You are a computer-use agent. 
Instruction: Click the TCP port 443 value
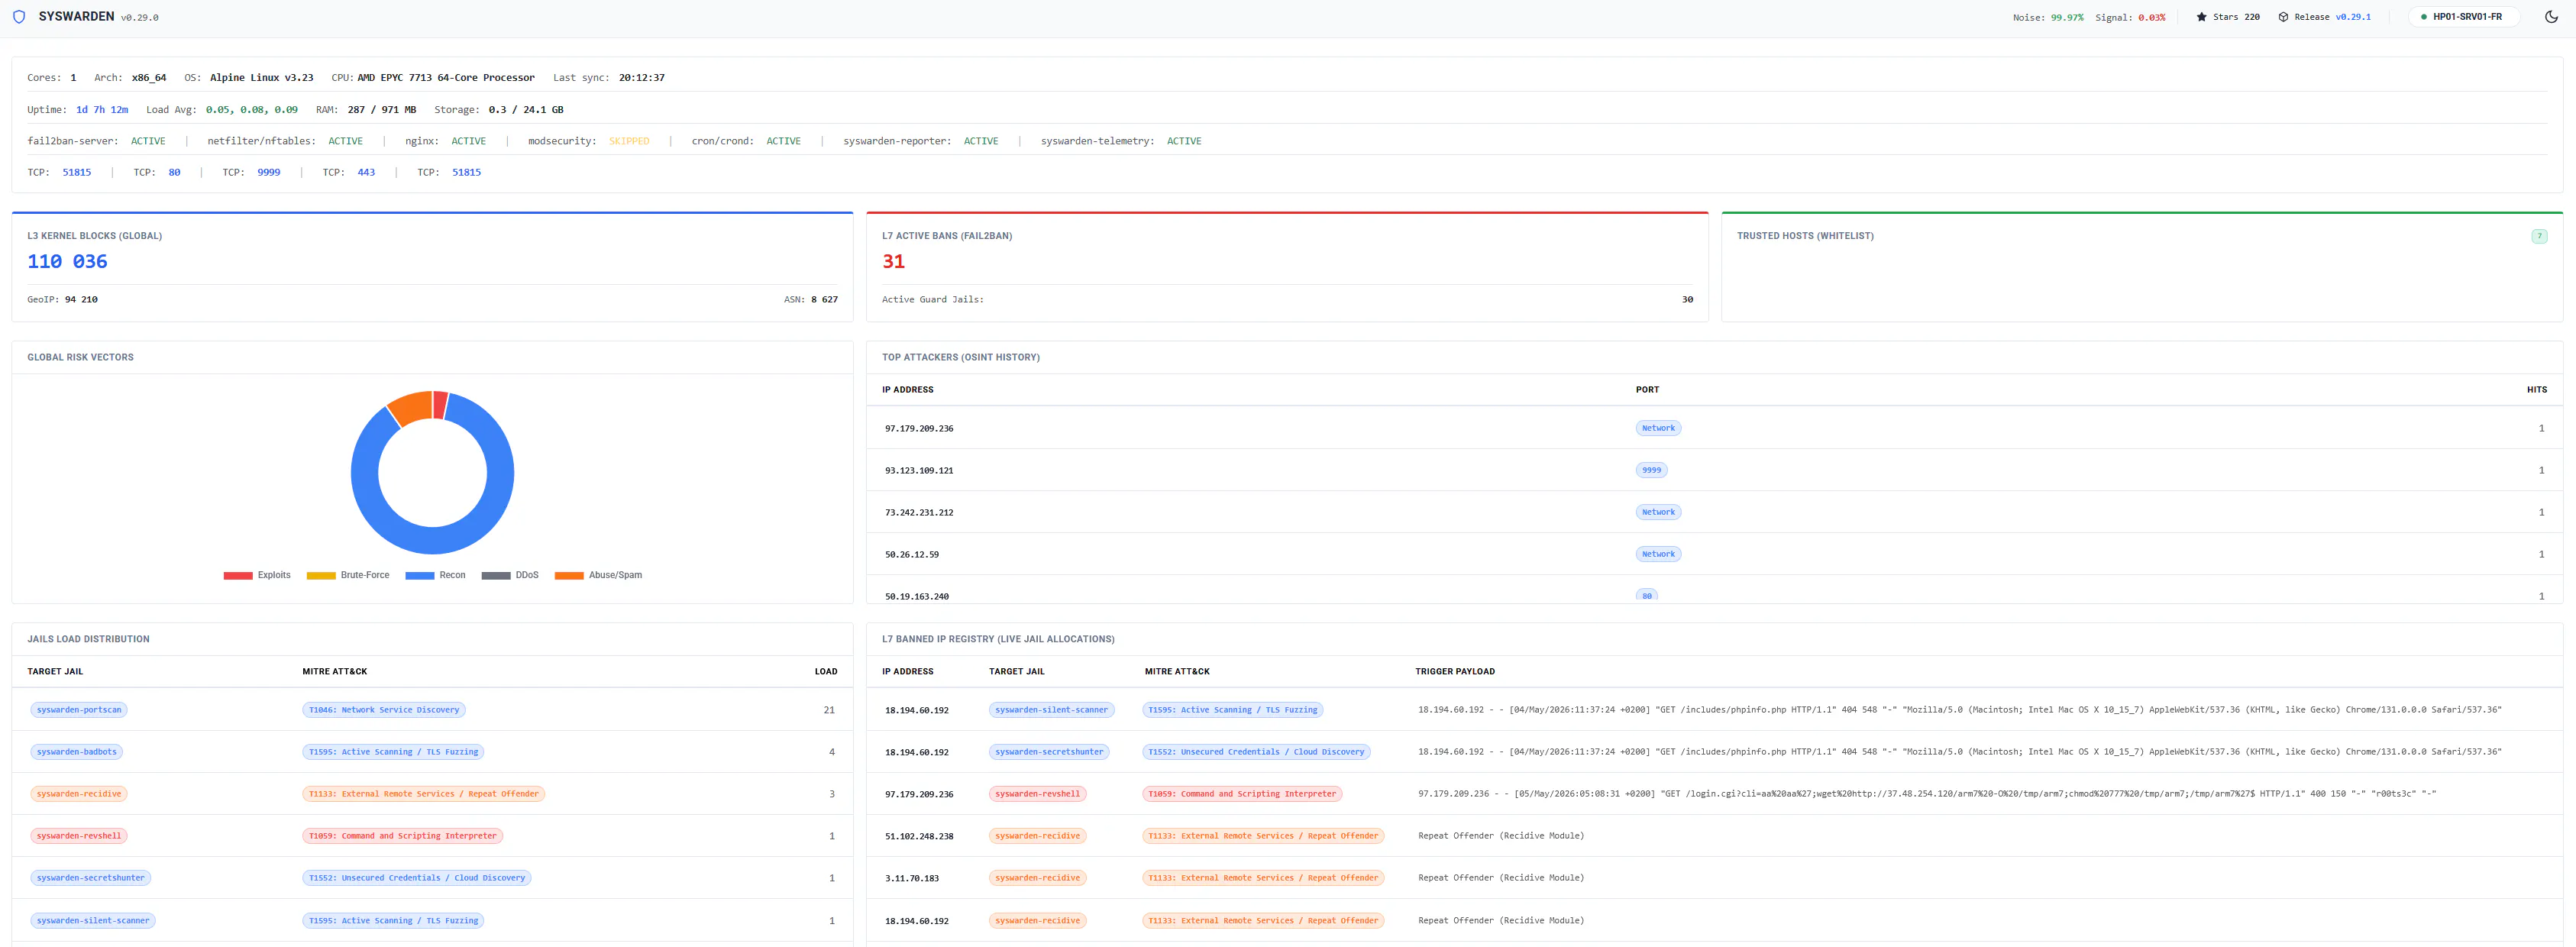(366, 173)
